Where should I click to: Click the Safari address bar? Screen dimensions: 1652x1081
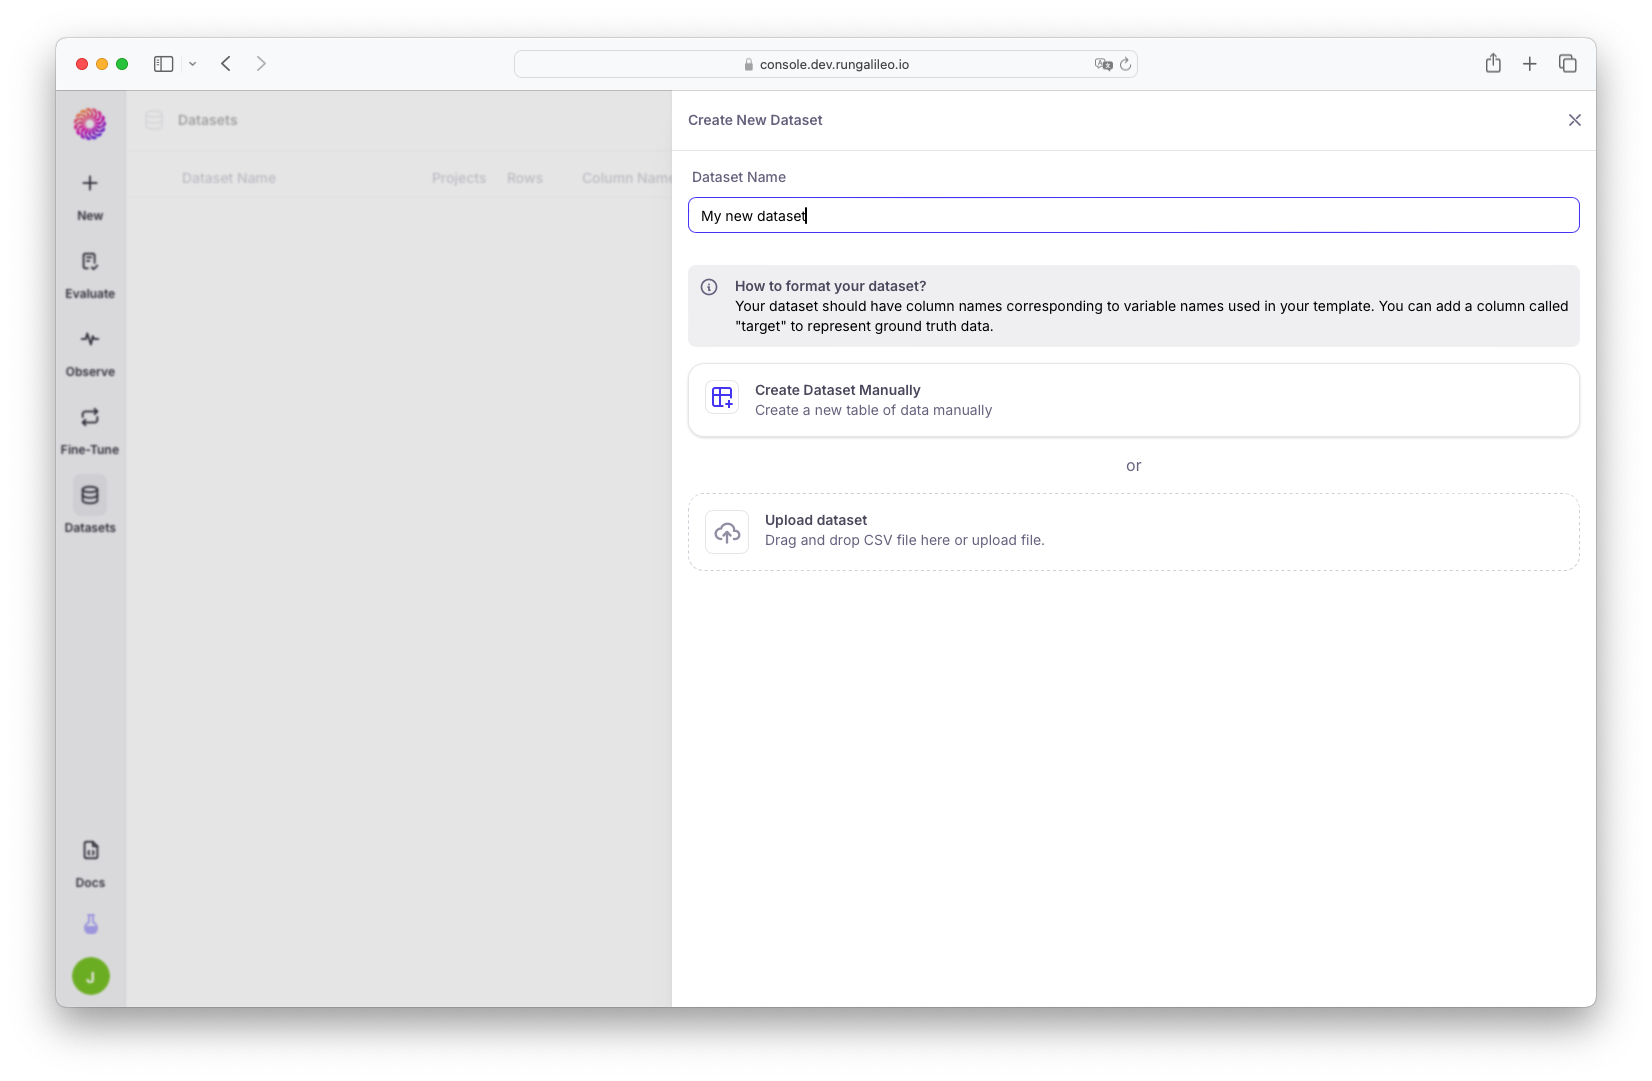point(826,64)
